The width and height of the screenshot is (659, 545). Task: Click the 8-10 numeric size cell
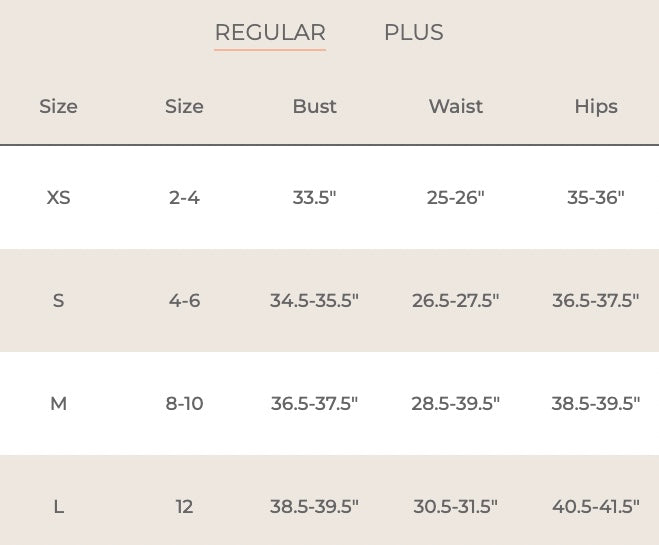point(184,404)
